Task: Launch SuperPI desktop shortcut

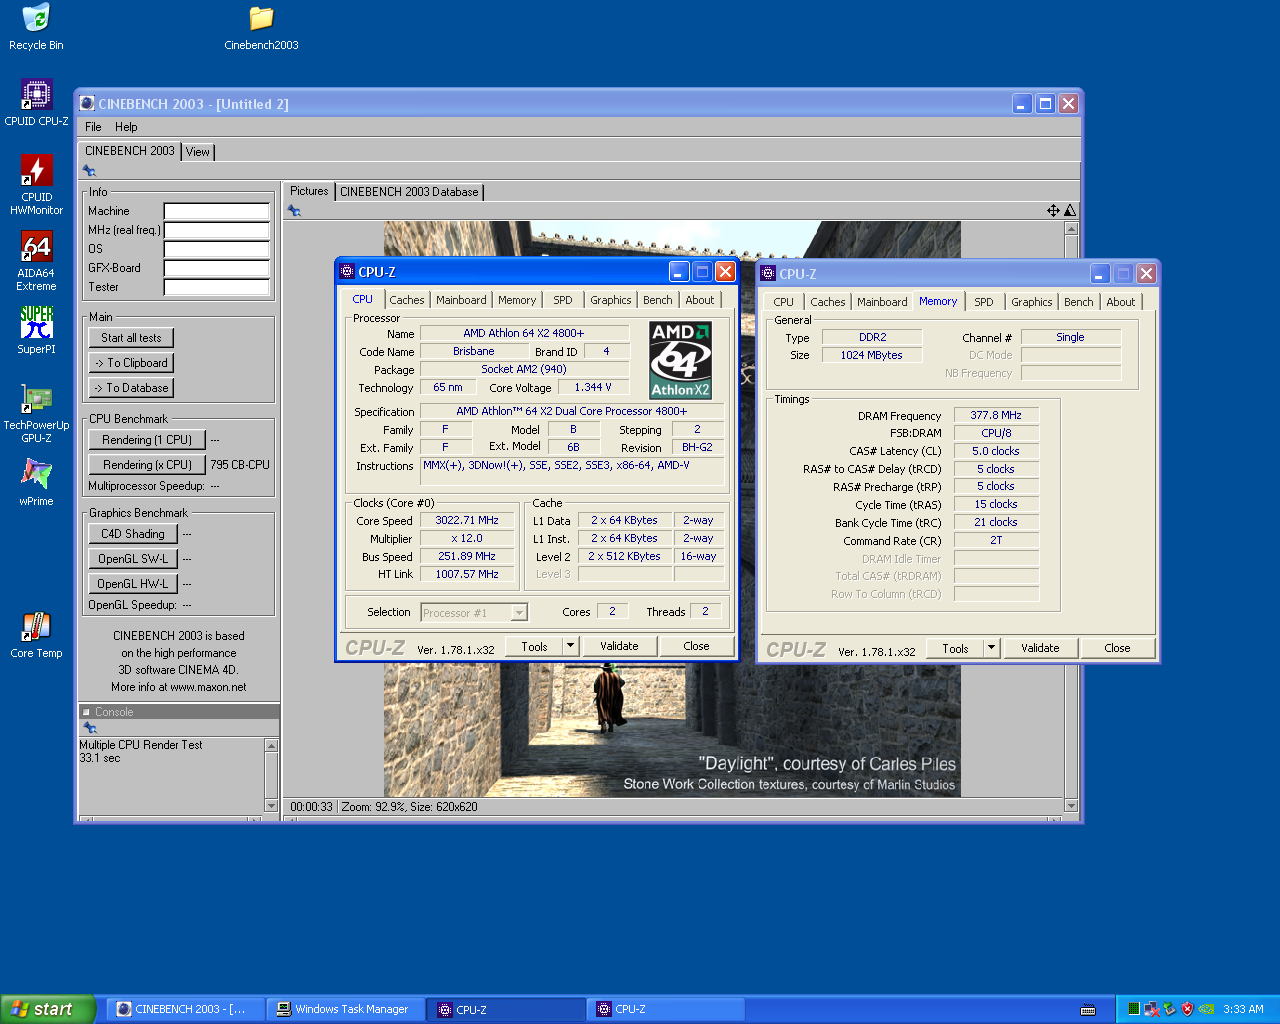Action: [36, 330]
